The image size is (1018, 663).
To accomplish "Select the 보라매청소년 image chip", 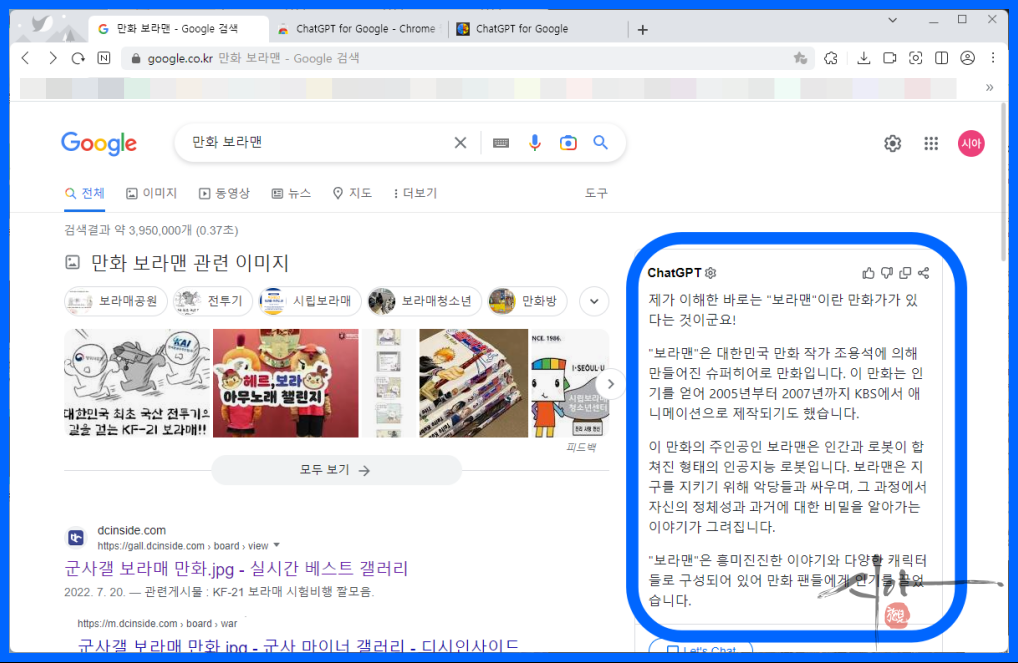I will [424, 301].
